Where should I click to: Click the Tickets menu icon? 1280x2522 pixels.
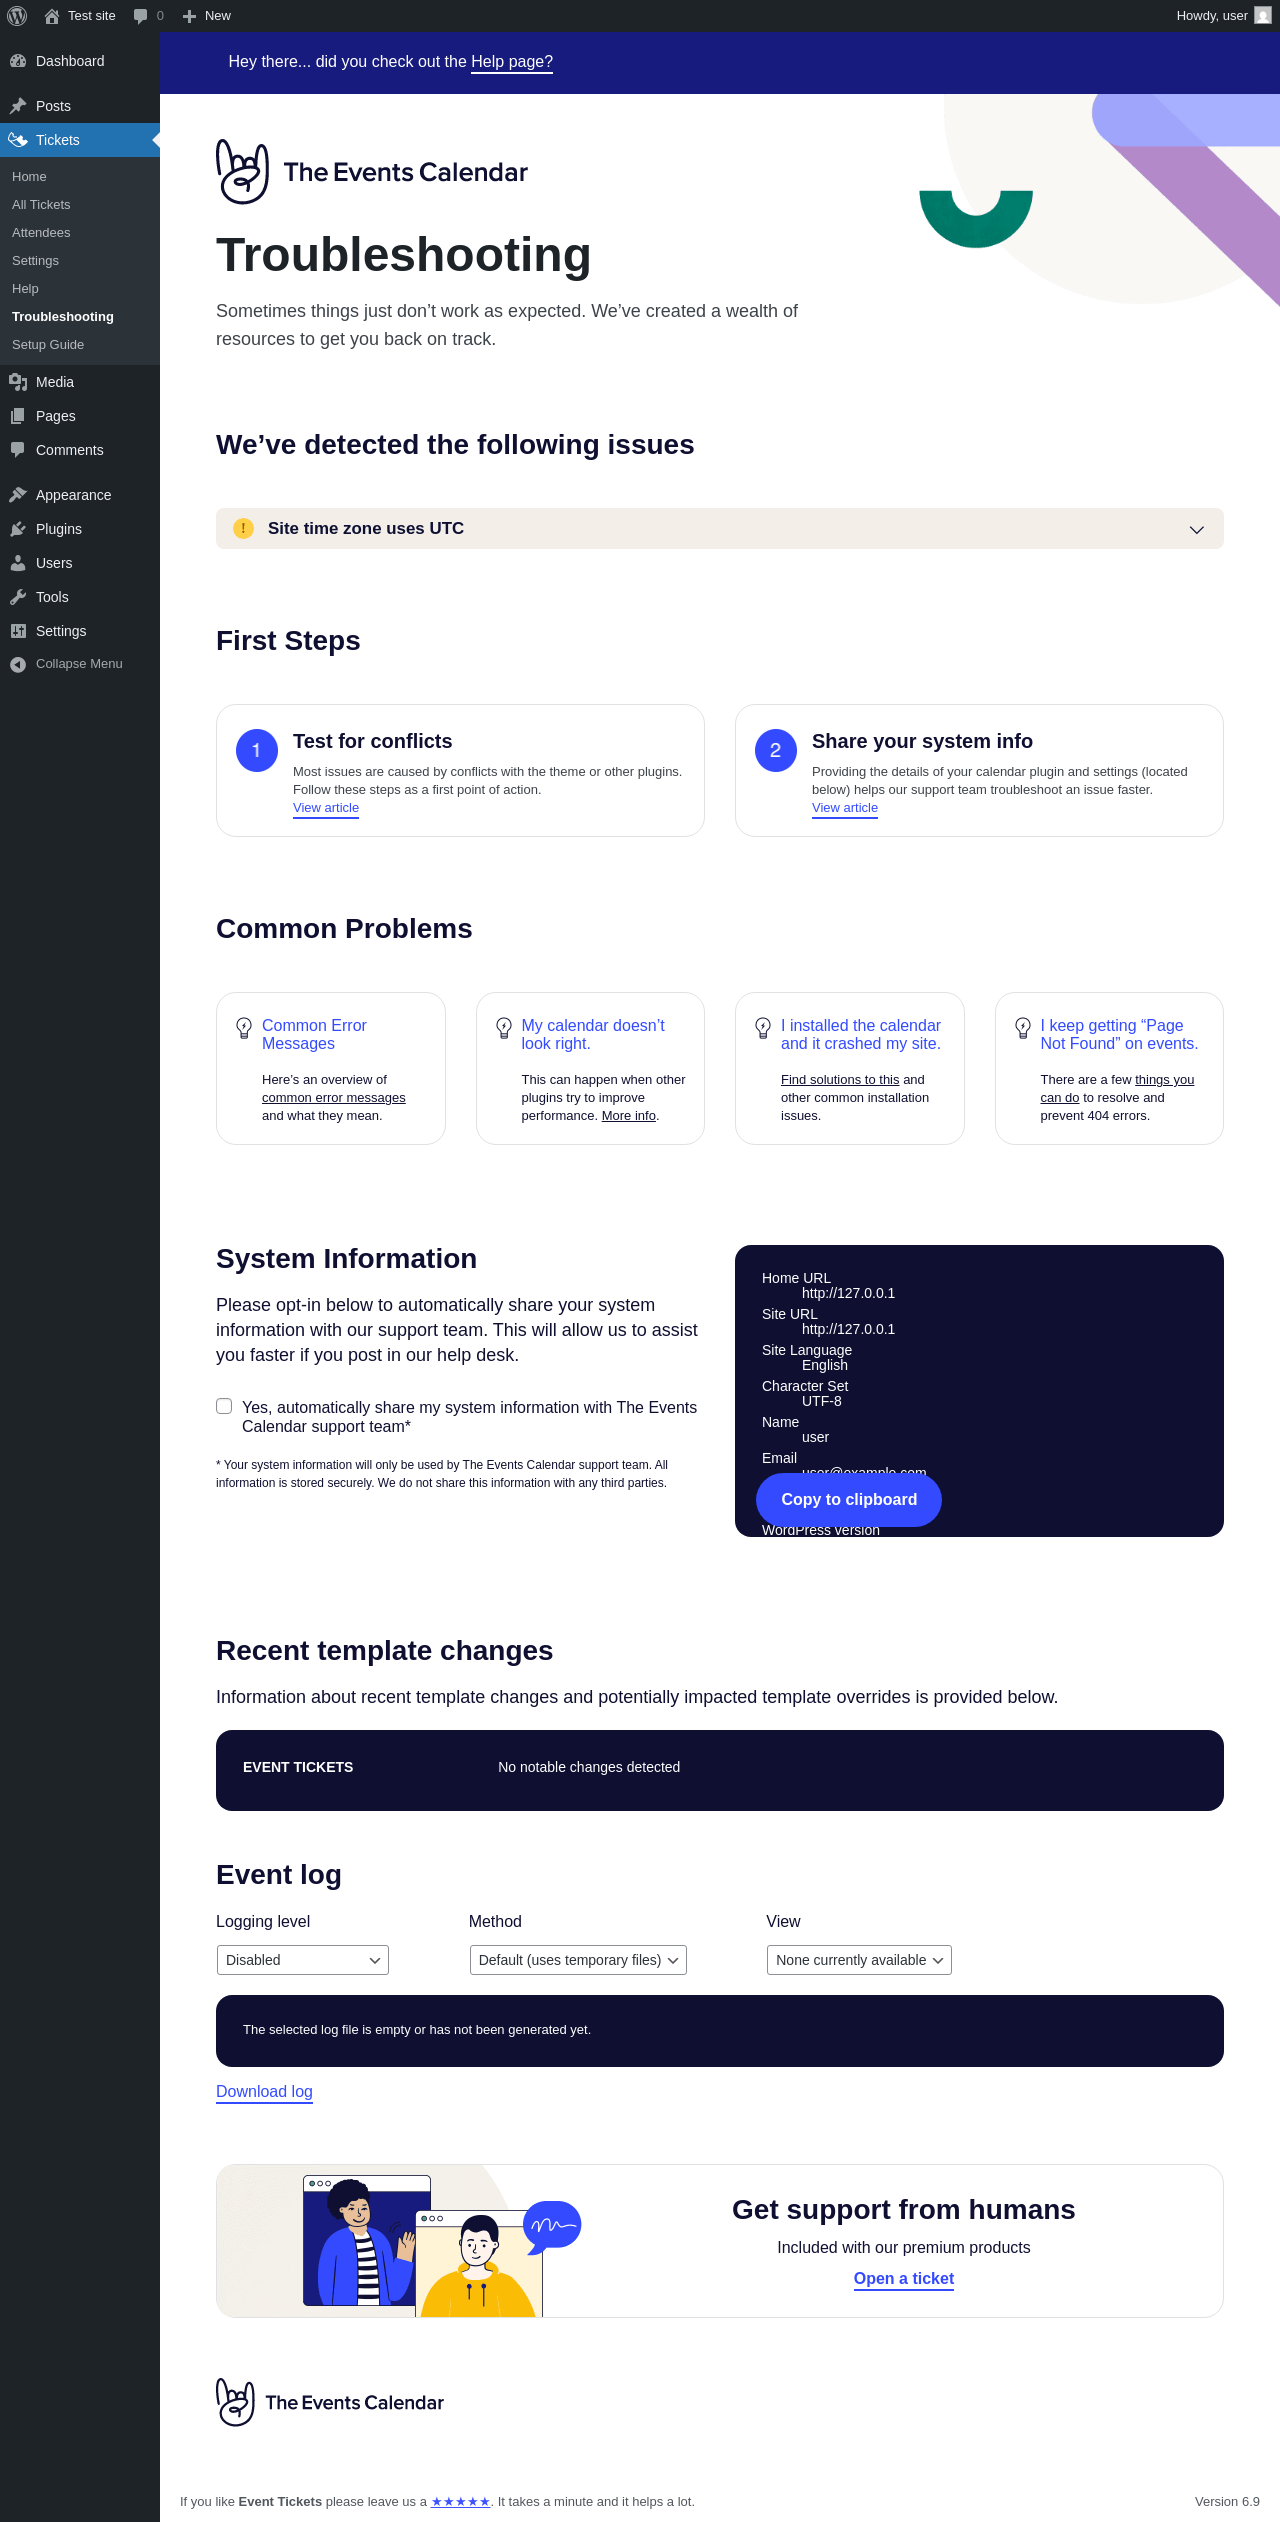click(x=18, y=140)
